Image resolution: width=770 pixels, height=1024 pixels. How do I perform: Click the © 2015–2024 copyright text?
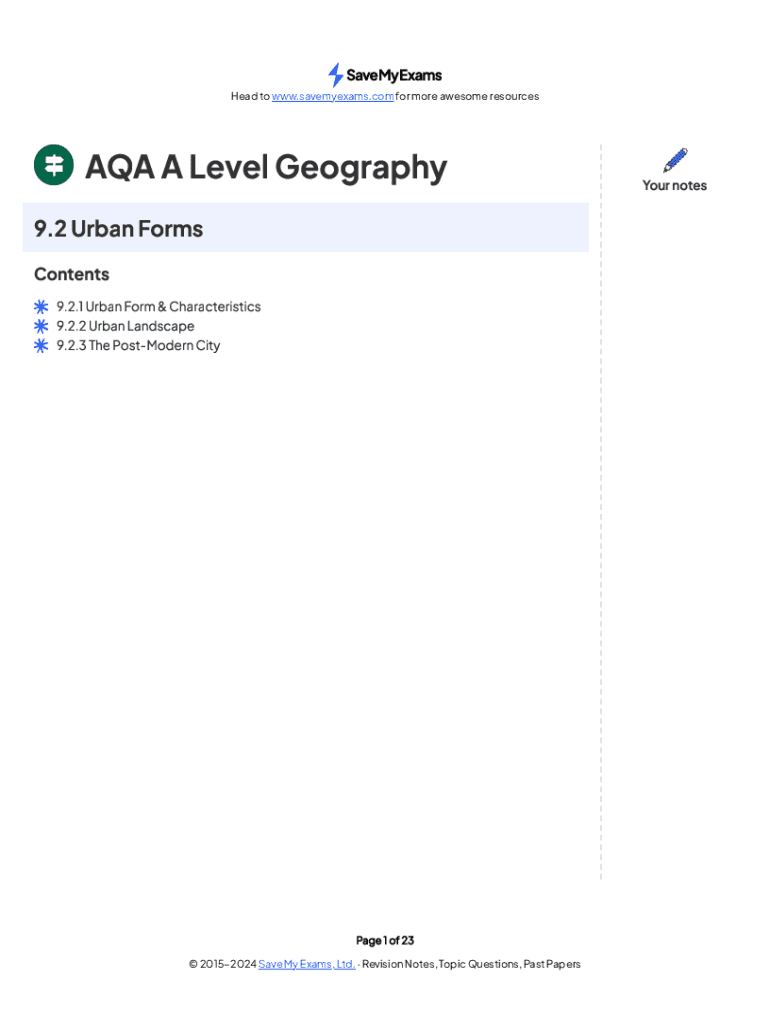222,965
